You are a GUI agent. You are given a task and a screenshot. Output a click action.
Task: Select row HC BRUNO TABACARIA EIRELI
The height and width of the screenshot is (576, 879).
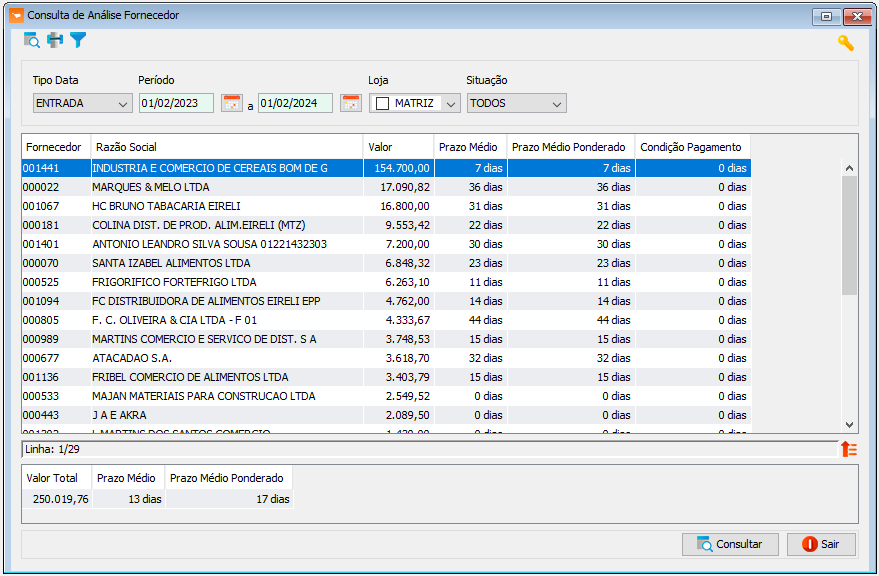coord(386,206)
